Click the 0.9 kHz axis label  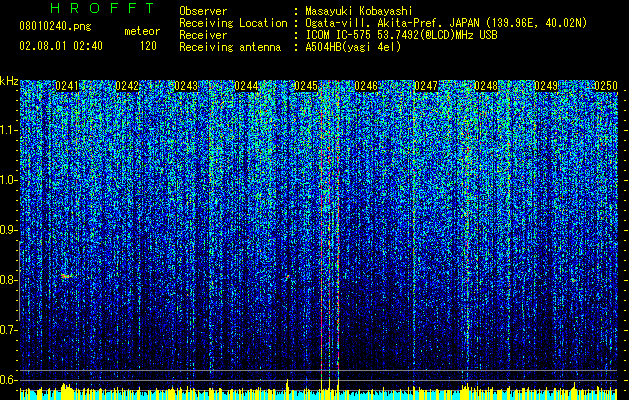click(x=8, y=230)
